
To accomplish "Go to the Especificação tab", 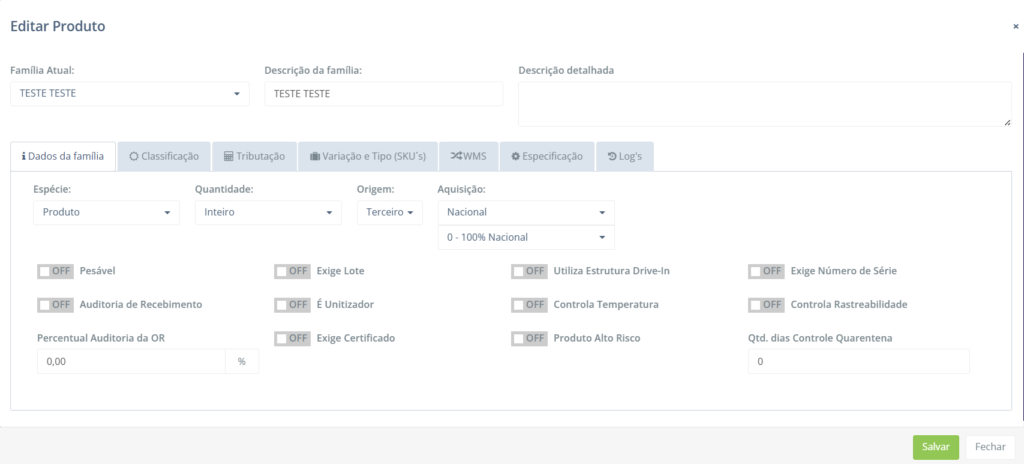I will point(546,156).
